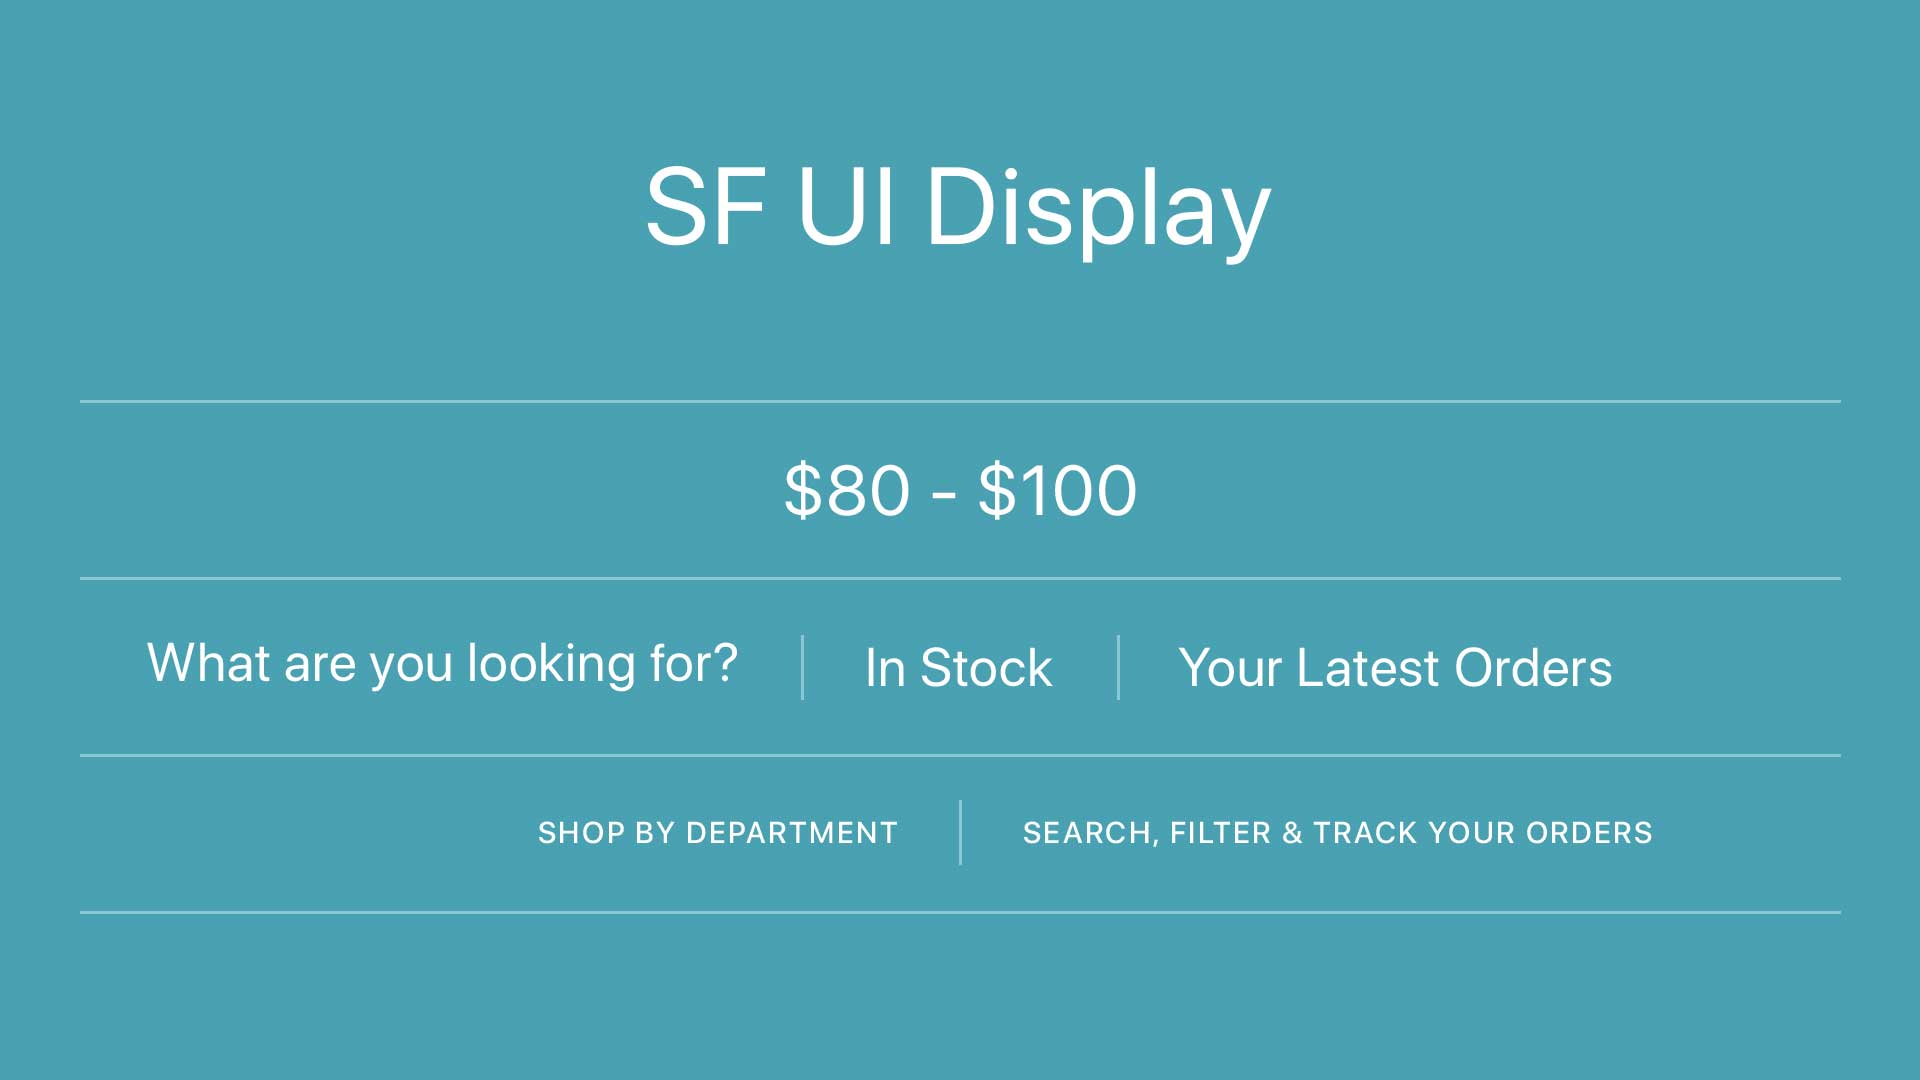This screenshot has width=1920, height=1080.
Task: Click the horizontal line under the heading
Action: (960, 401)
